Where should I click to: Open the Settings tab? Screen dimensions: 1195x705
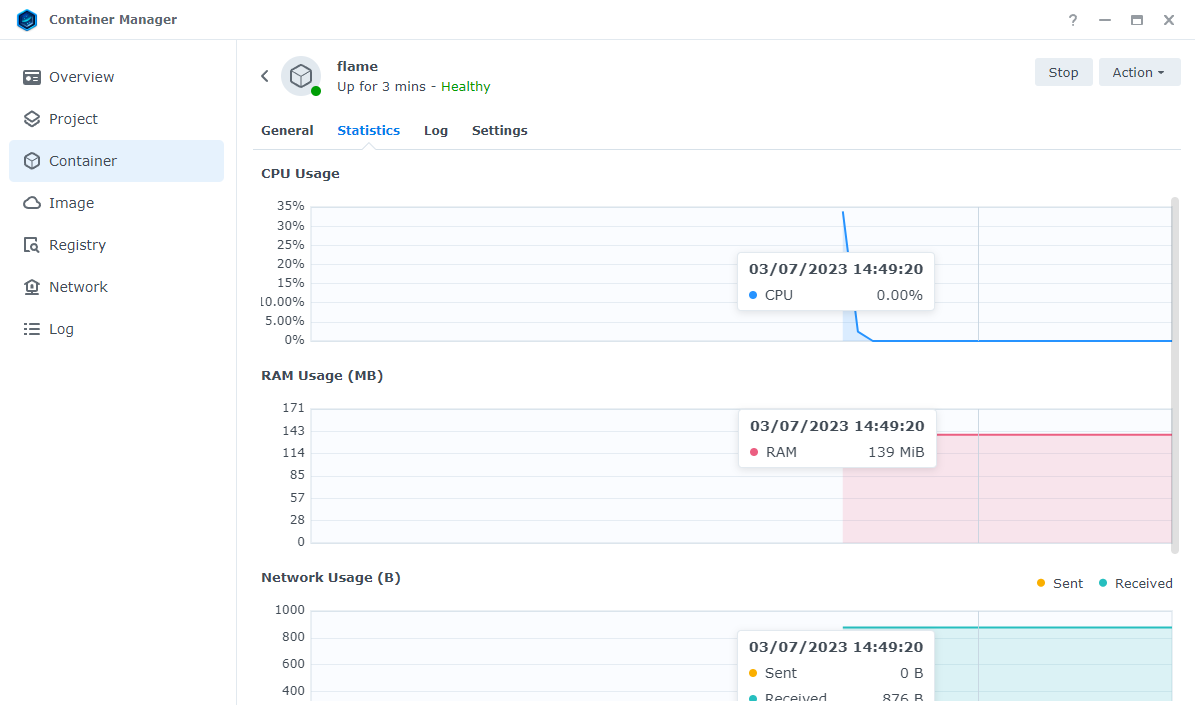pos(499,130)
